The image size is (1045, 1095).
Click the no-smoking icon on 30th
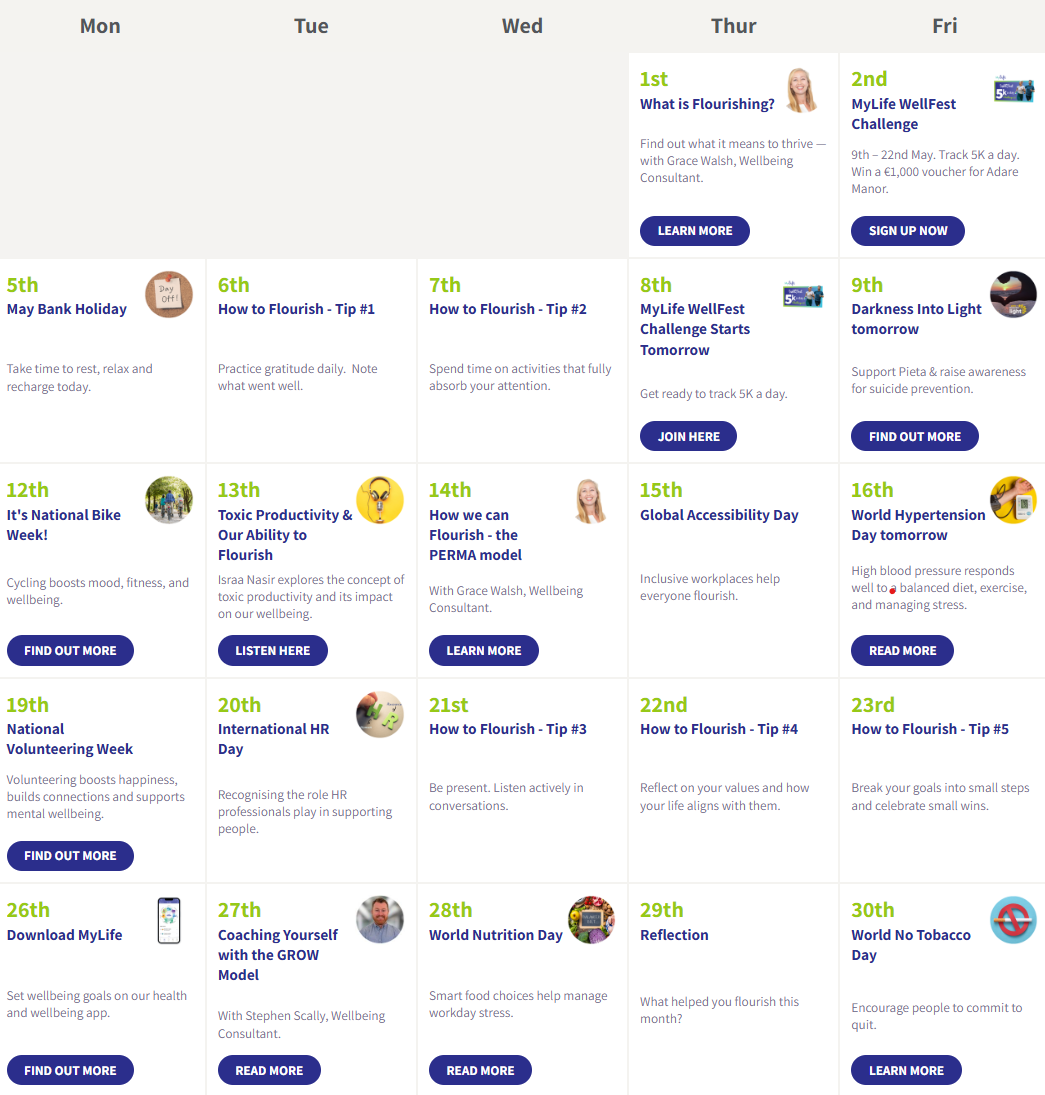coord(1014,920)
